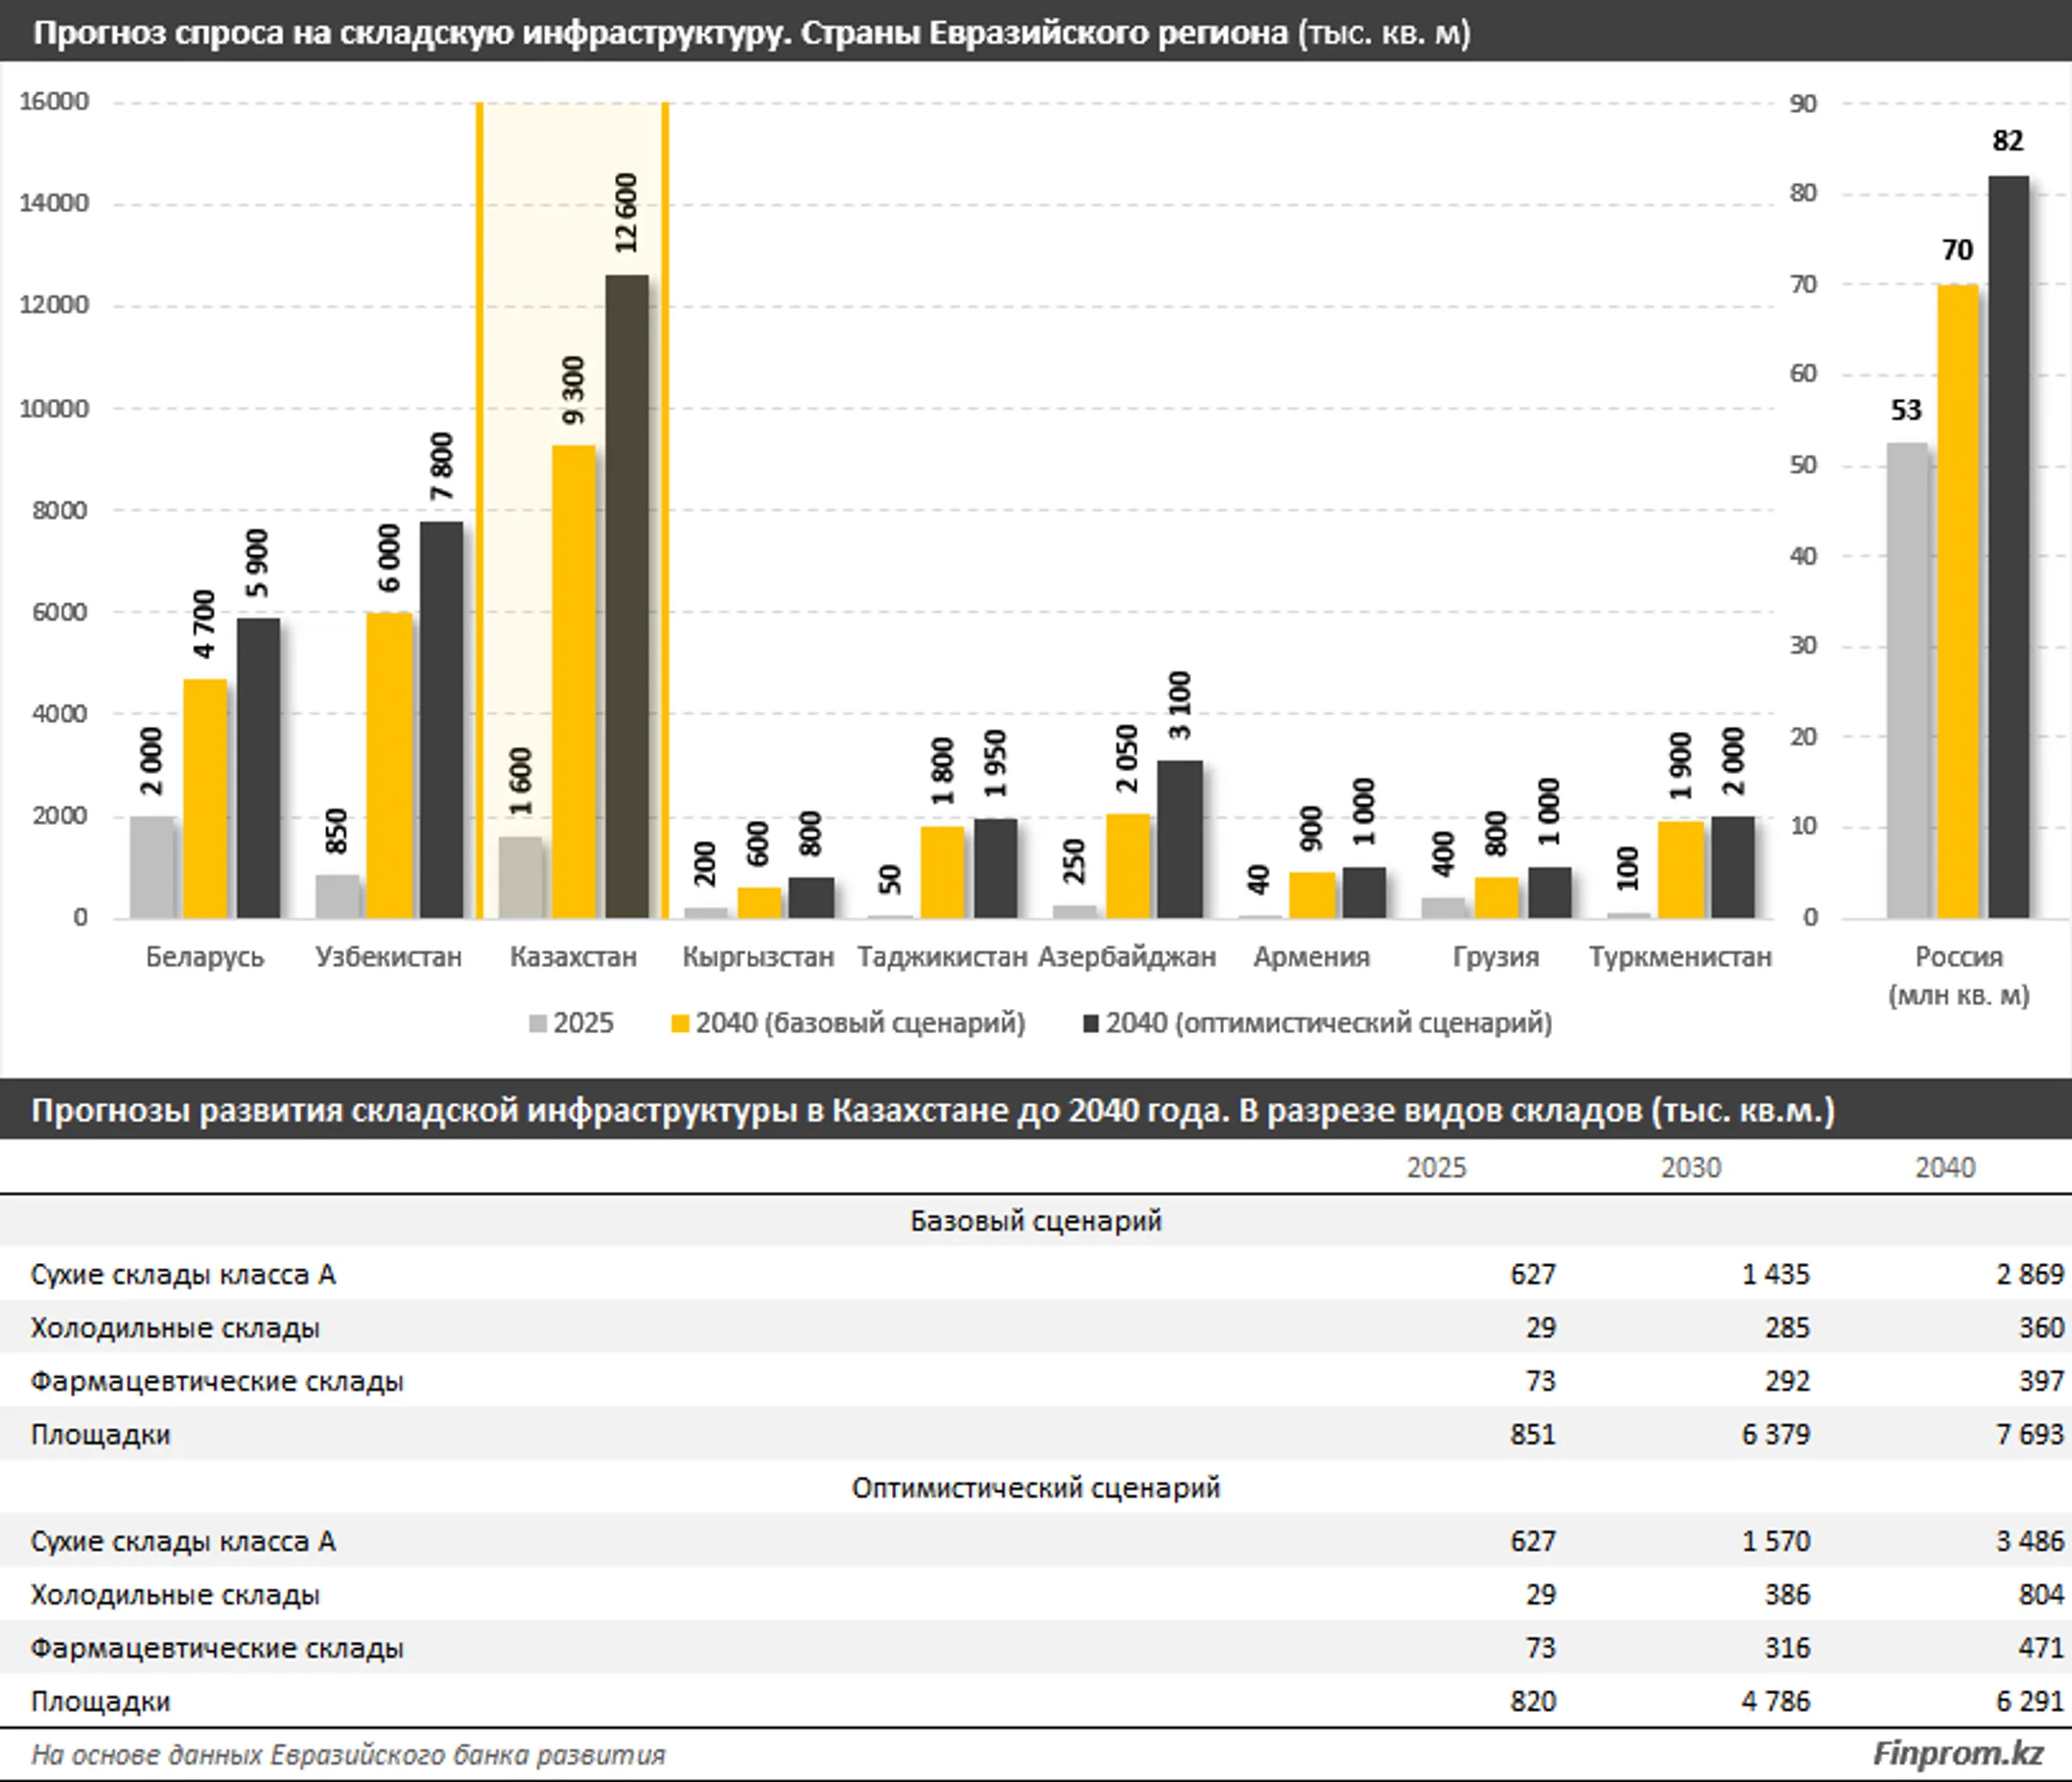Click the Оптимистический сценарий section header
Screen dimensions: 2072x1782
pos(1036,1488)
